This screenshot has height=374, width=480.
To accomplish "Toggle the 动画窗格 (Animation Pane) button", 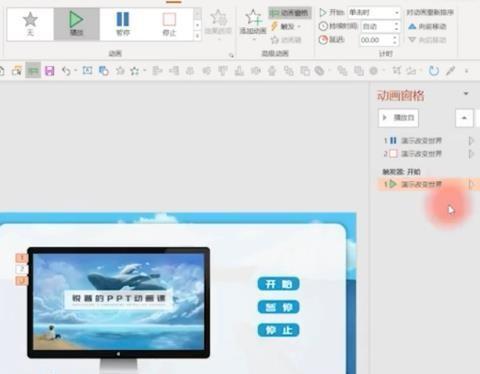I will (x=290, y=13).
